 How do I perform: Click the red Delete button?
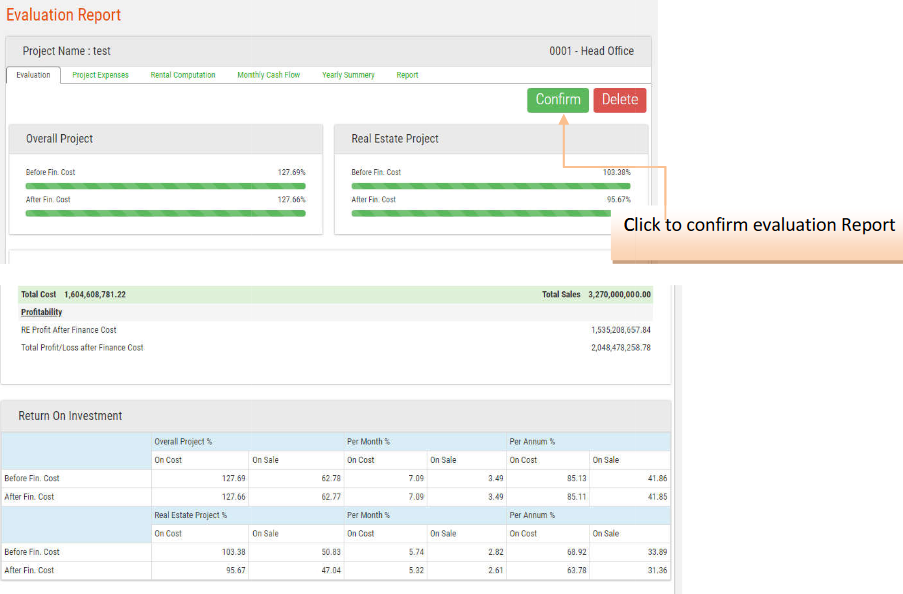point(619,100)
